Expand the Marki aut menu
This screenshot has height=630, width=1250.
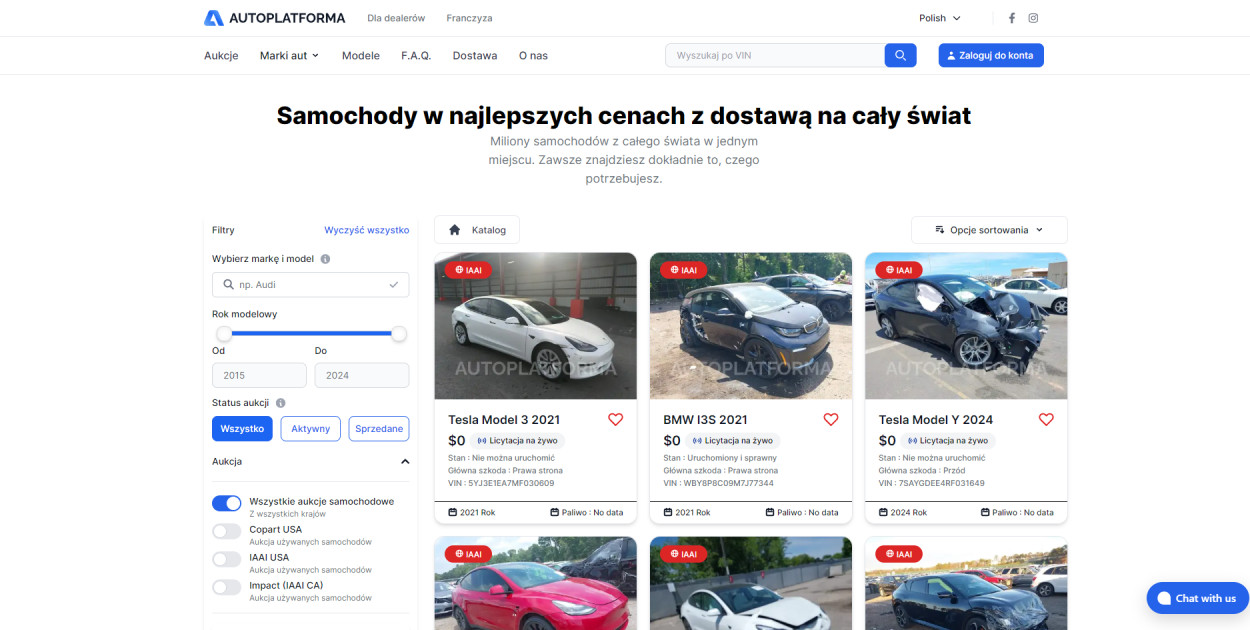coord(290,56)
